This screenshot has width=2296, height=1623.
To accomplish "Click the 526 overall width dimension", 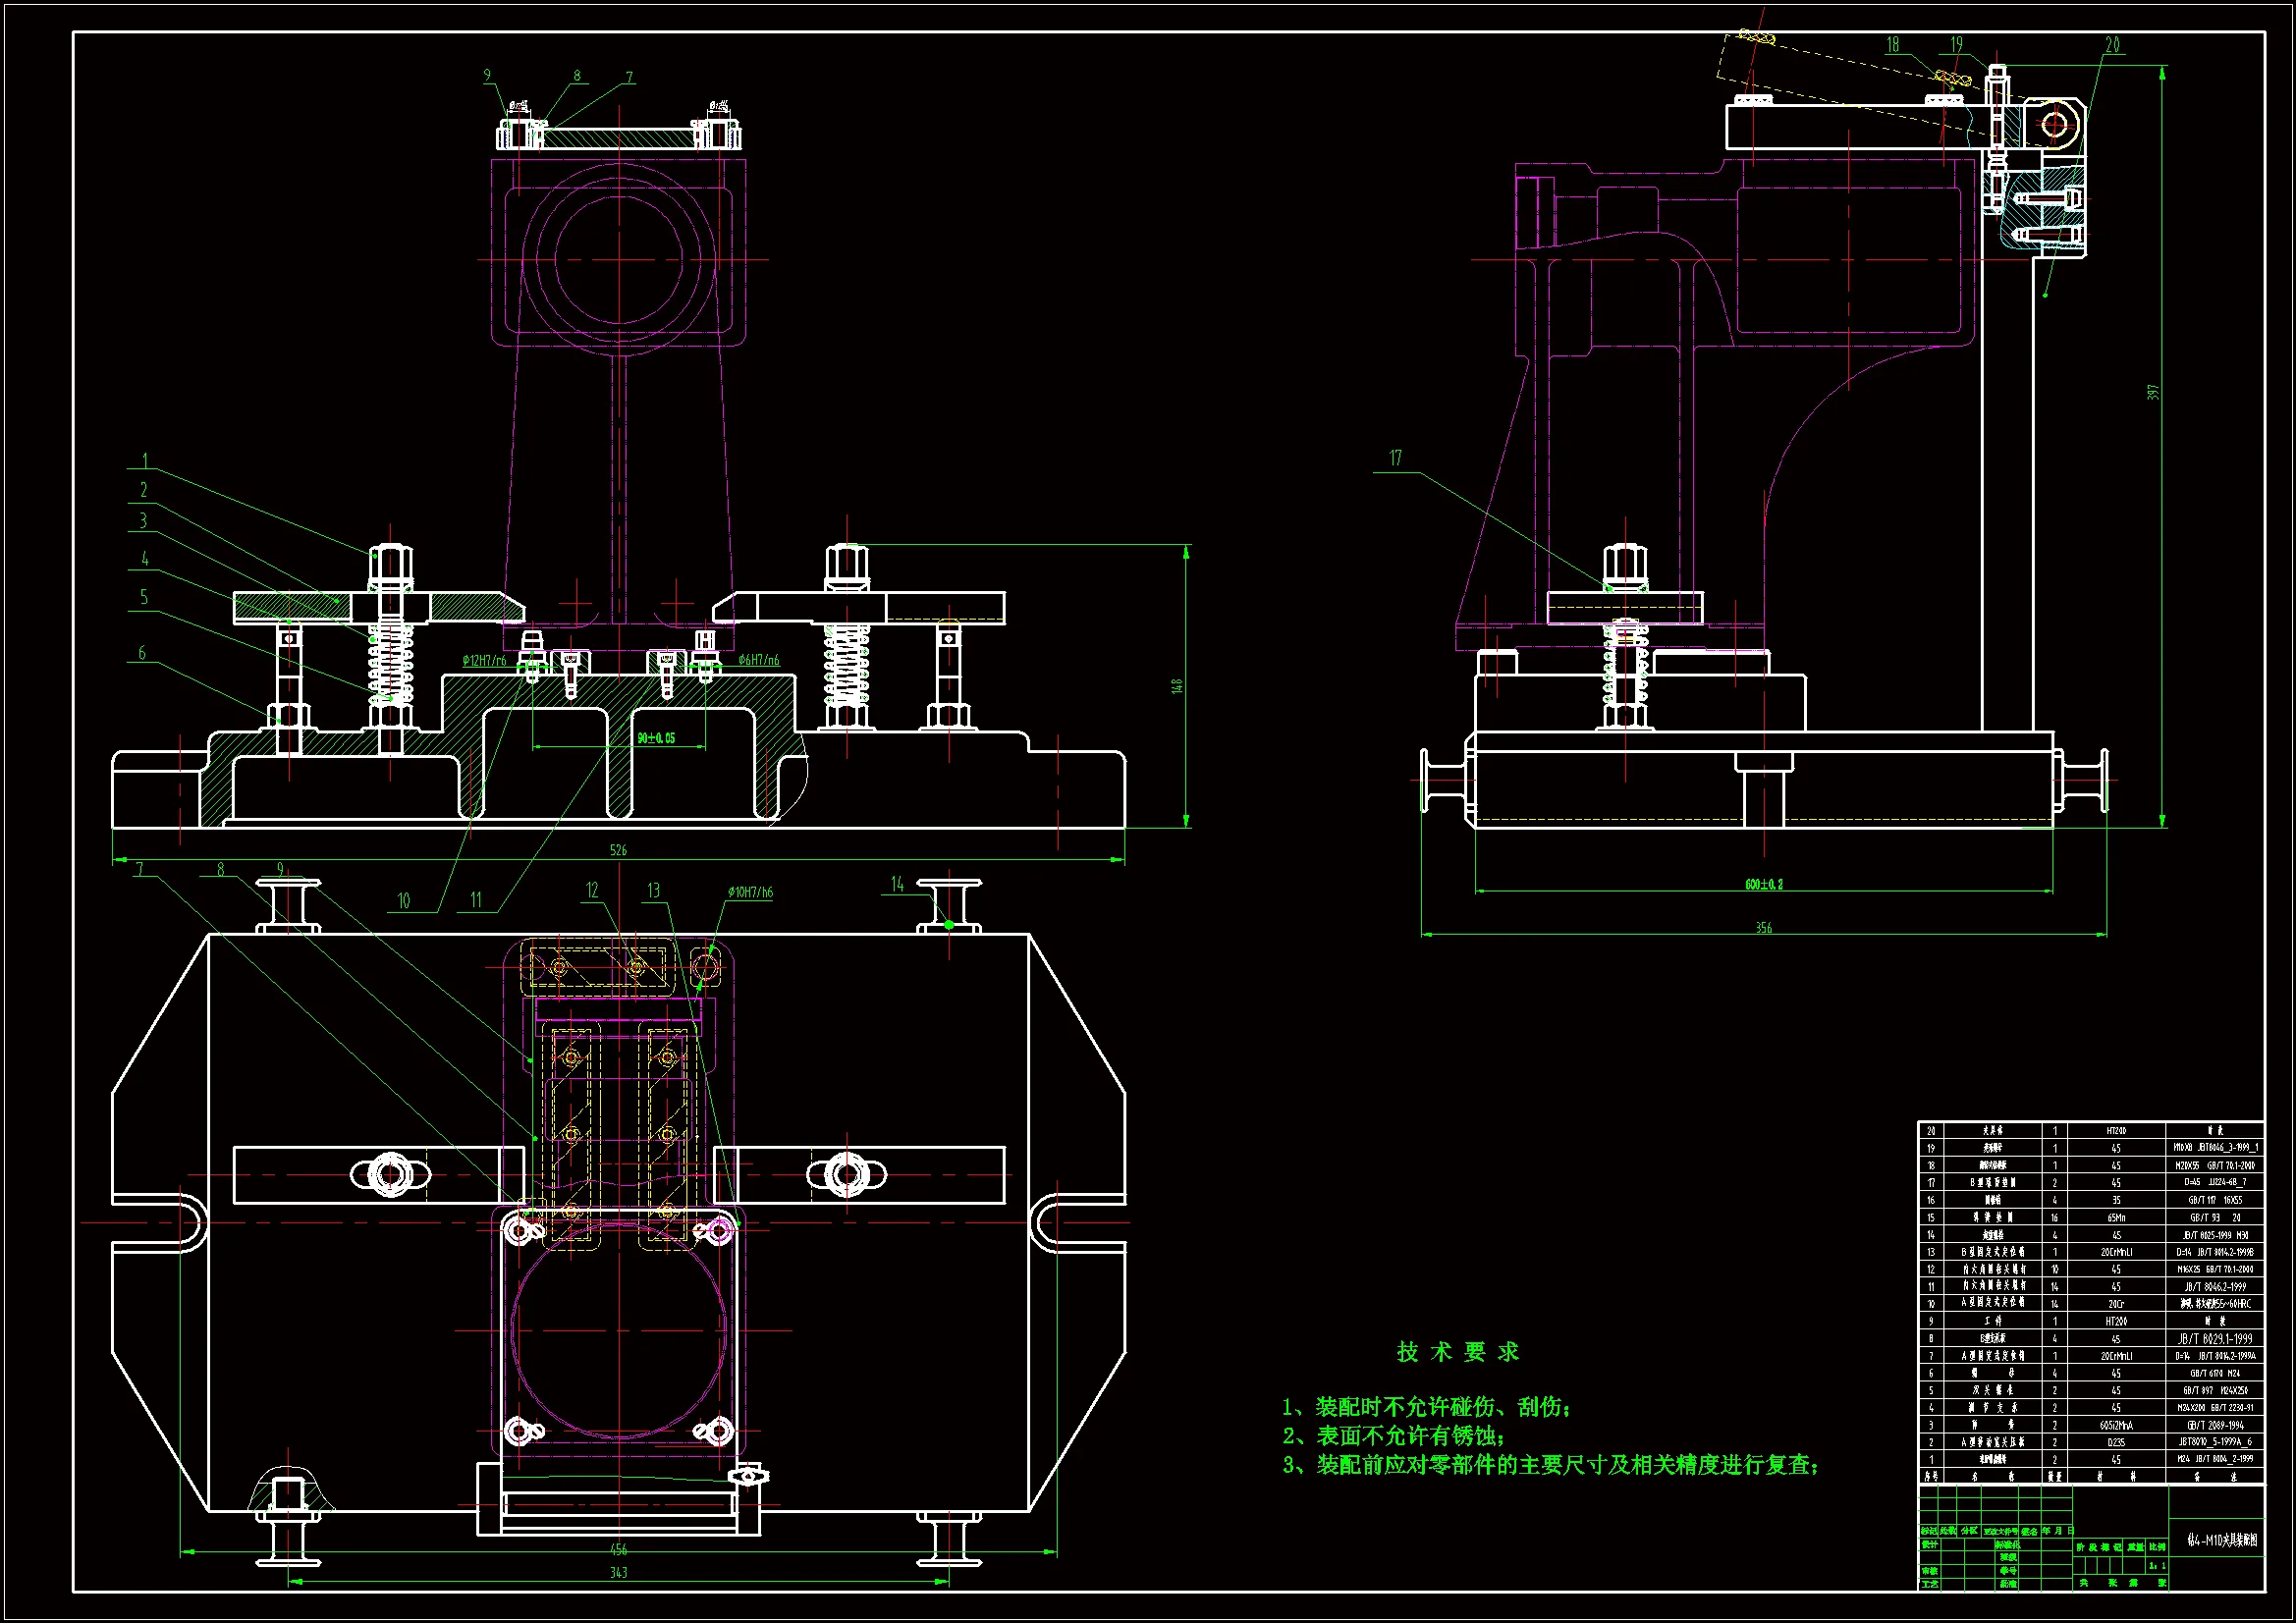I will tap(618, 850).
